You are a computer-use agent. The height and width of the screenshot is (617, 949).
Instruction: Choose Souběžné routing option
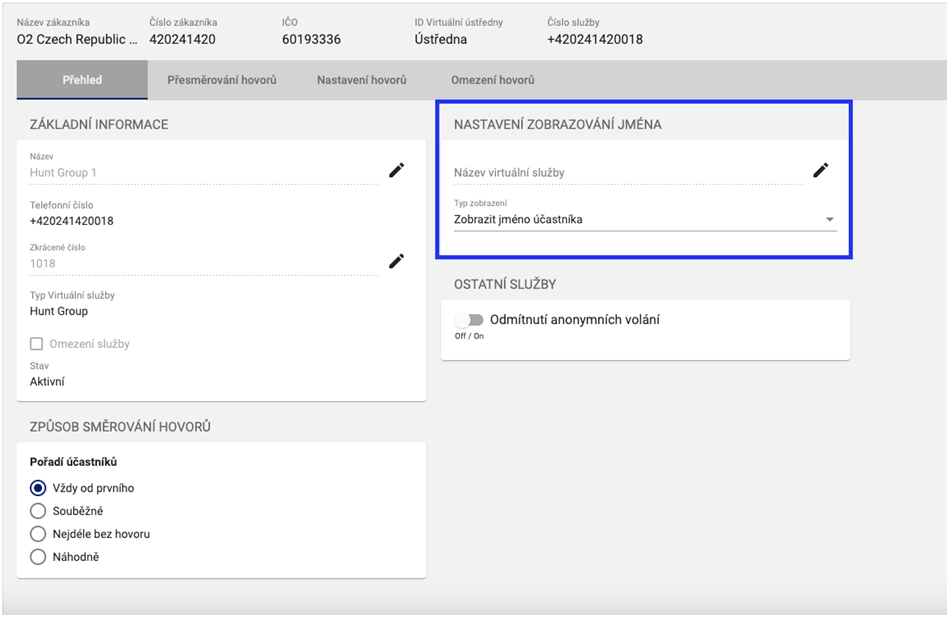38,511
